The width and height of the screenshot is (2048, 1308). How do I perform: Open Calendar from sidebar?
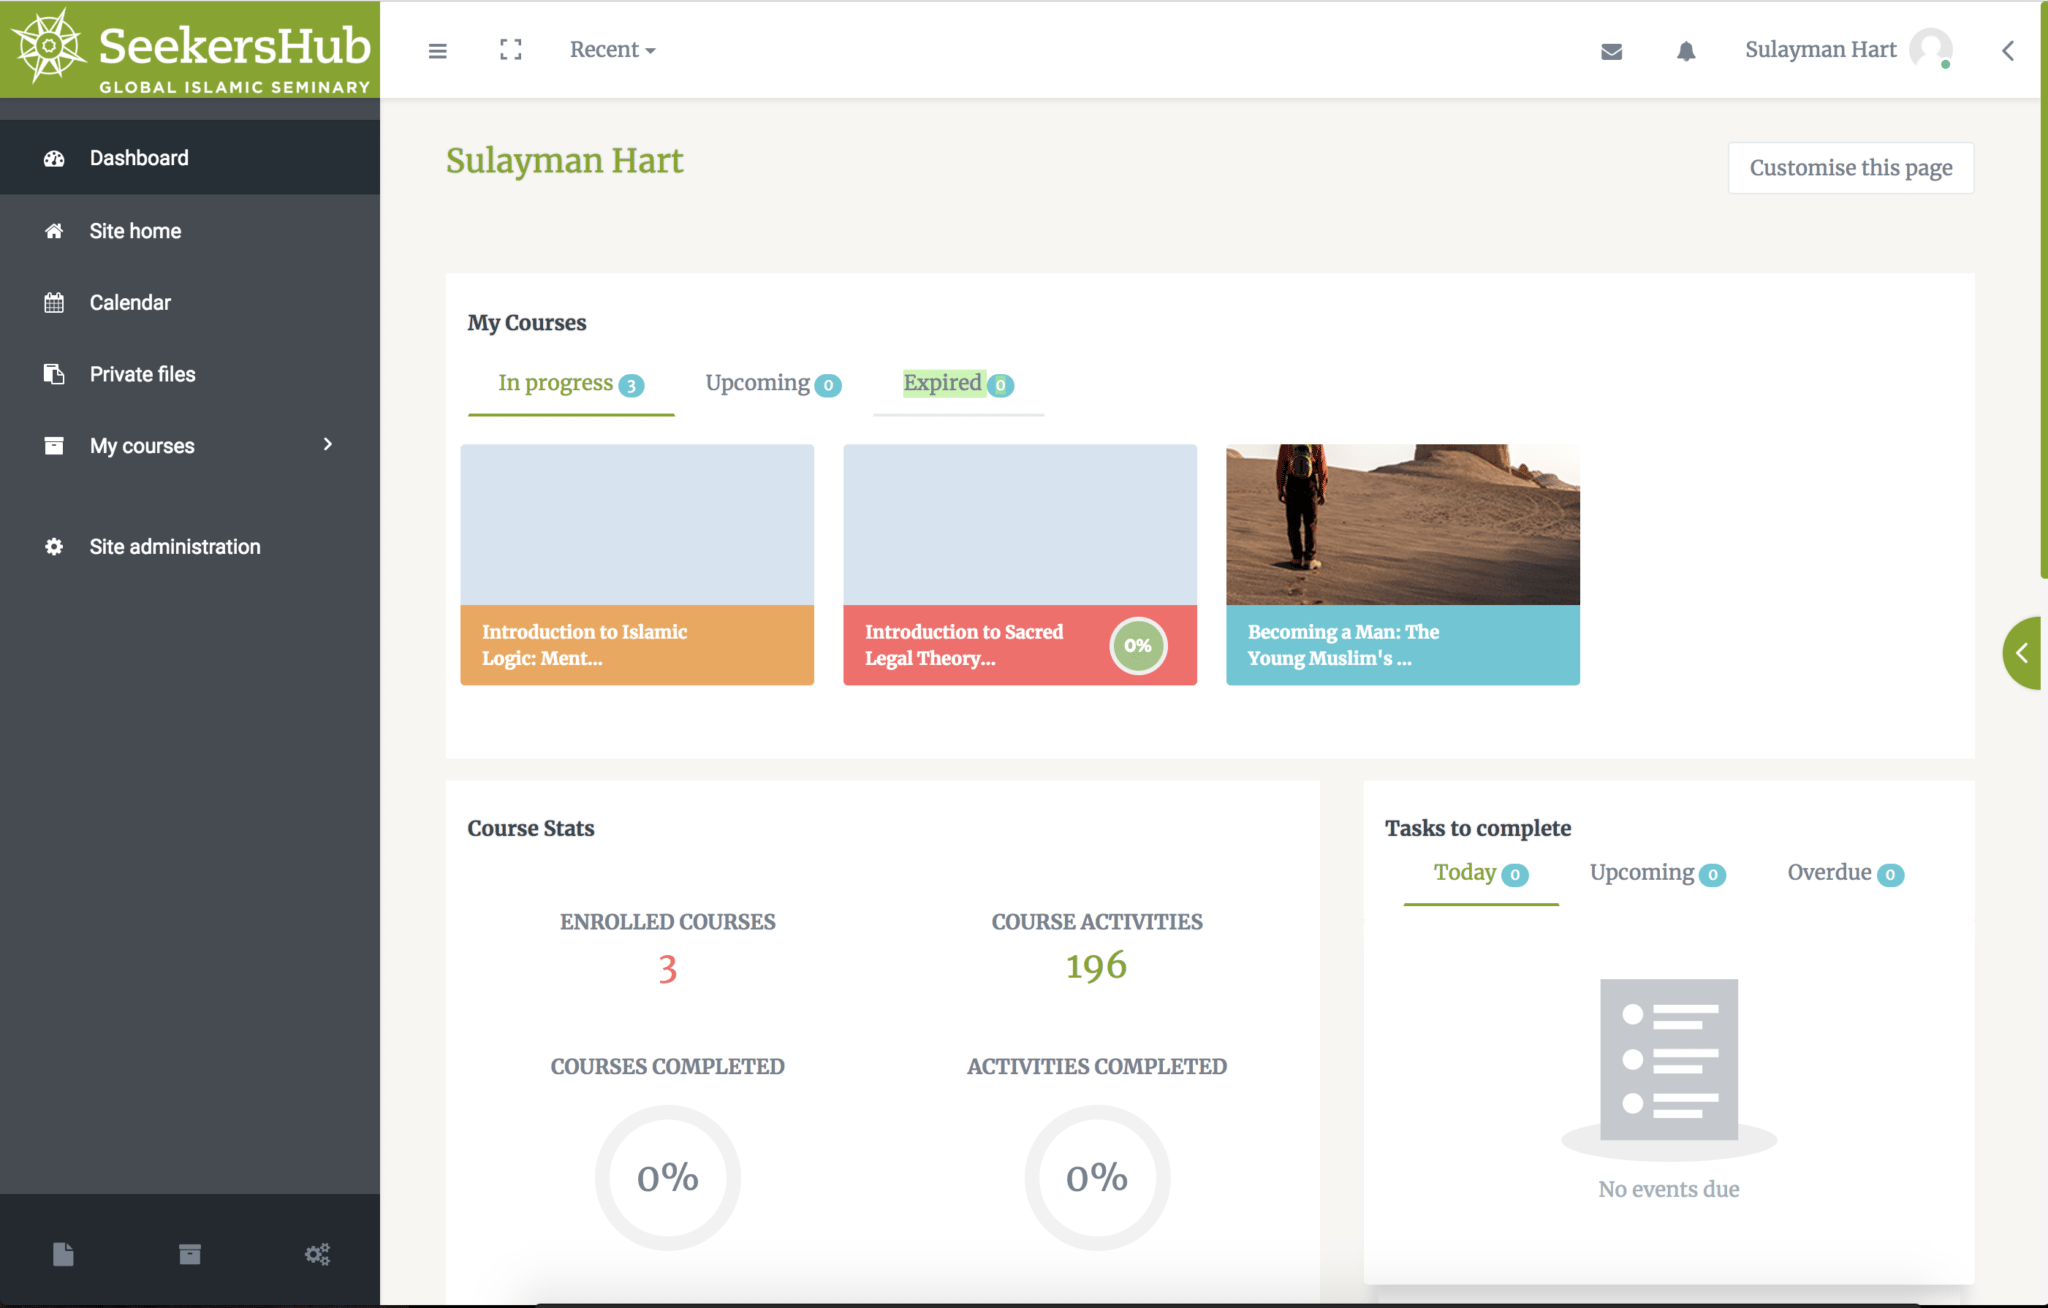tap(190, 303)
